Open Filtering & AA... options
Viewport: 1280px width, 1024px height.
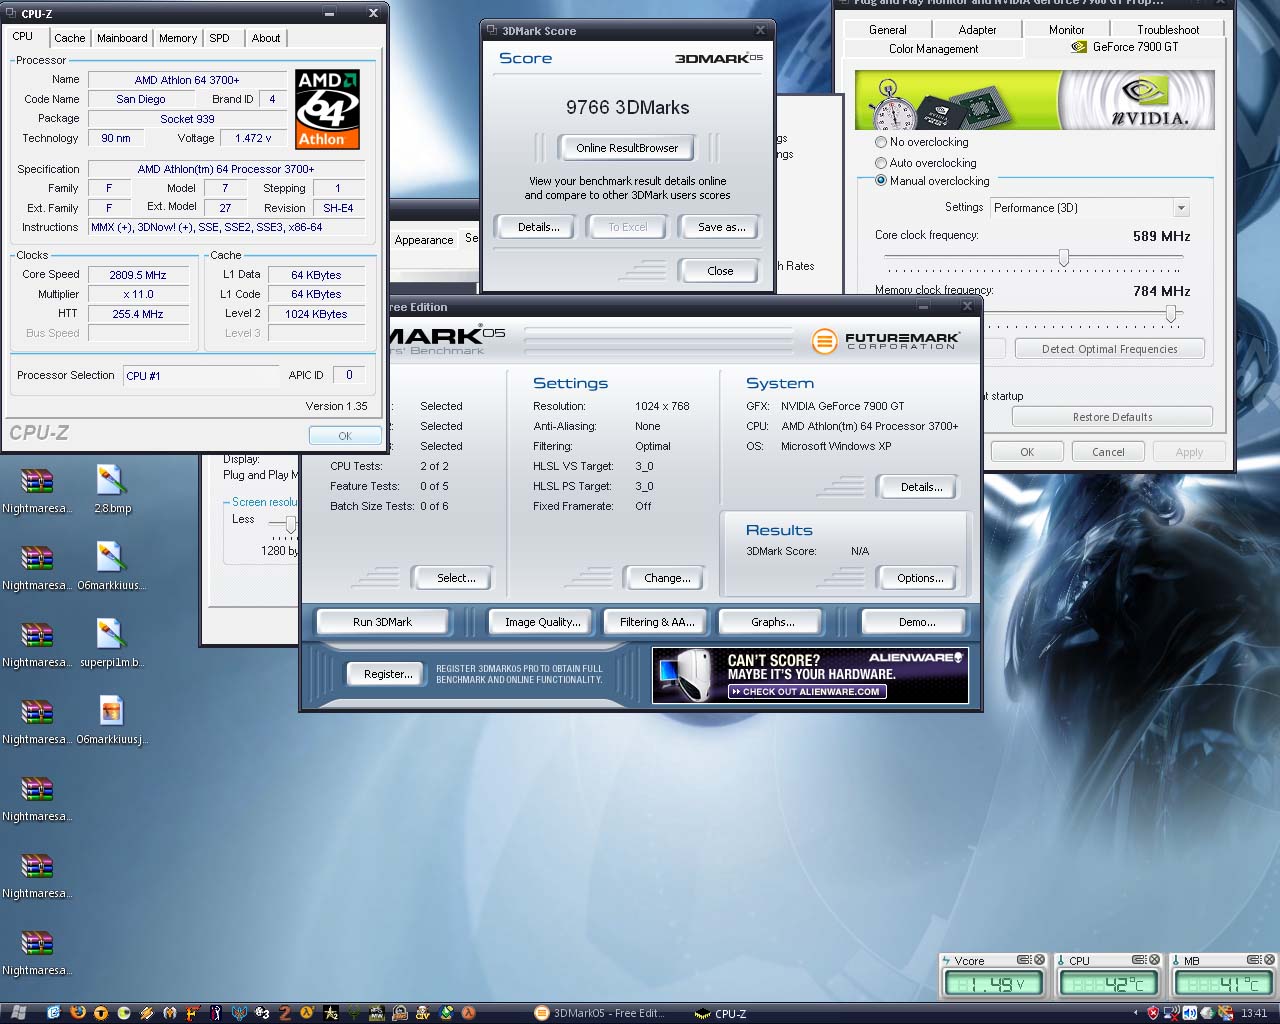tap(657, 622)
